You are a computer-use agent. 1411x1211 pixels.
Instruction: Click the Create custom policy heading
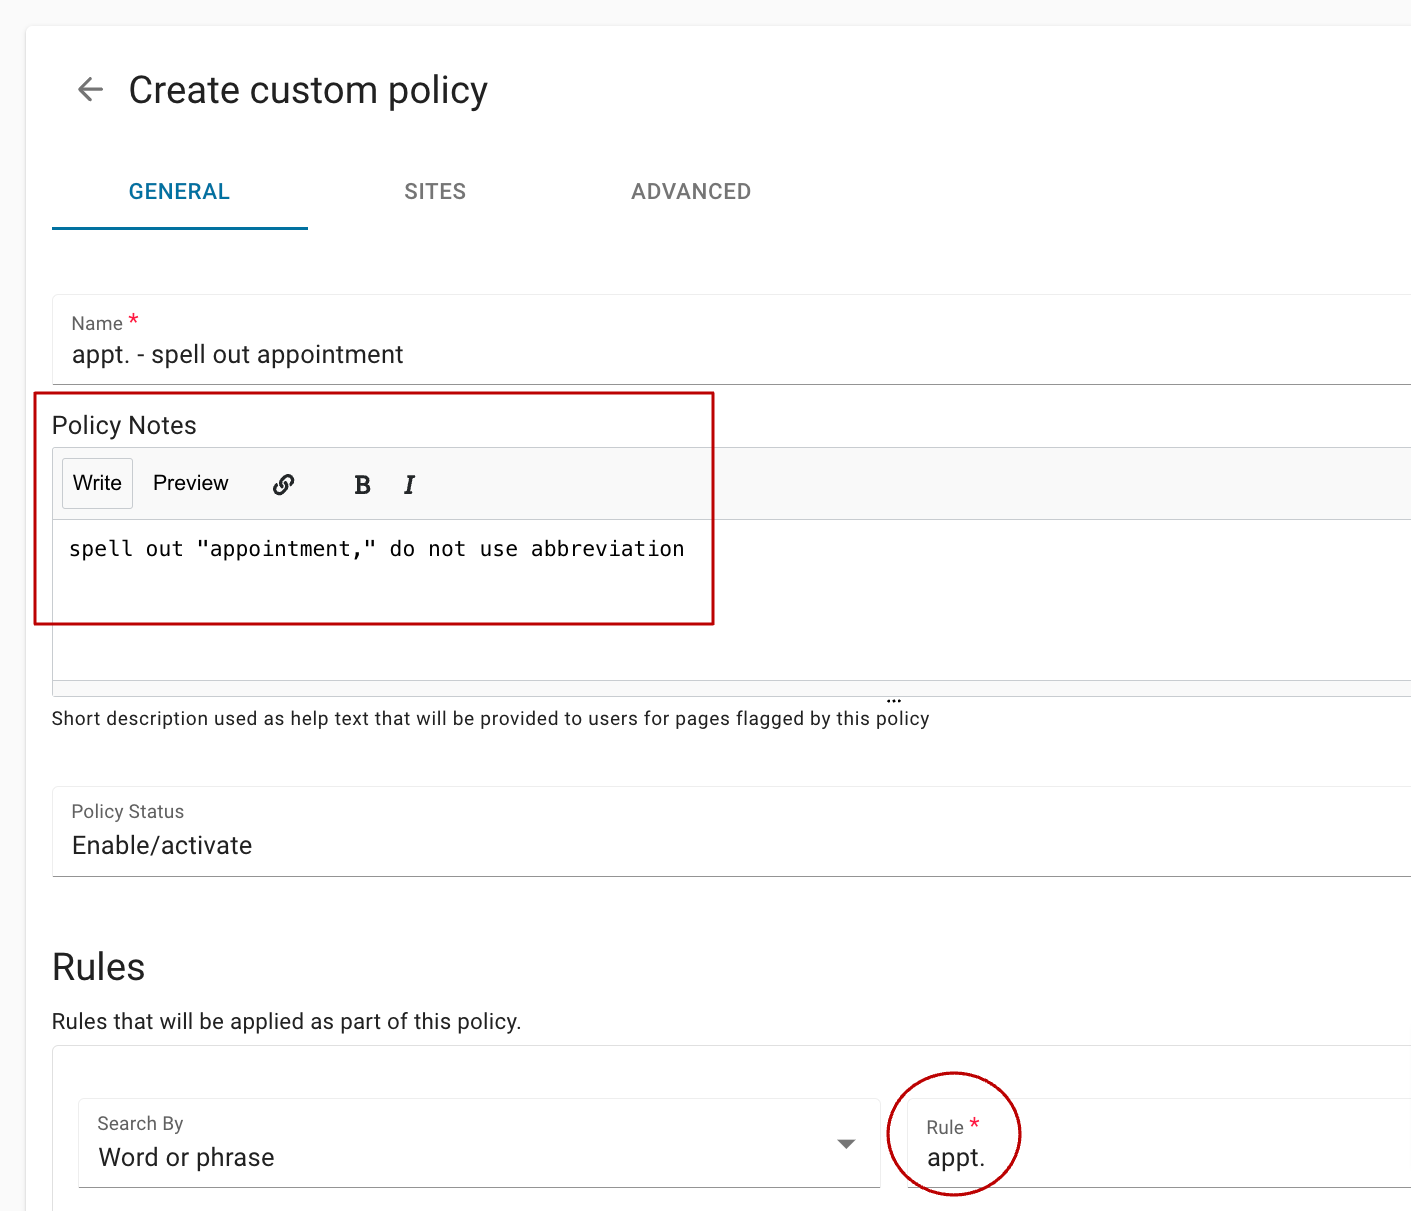click(x=307, y=90)
